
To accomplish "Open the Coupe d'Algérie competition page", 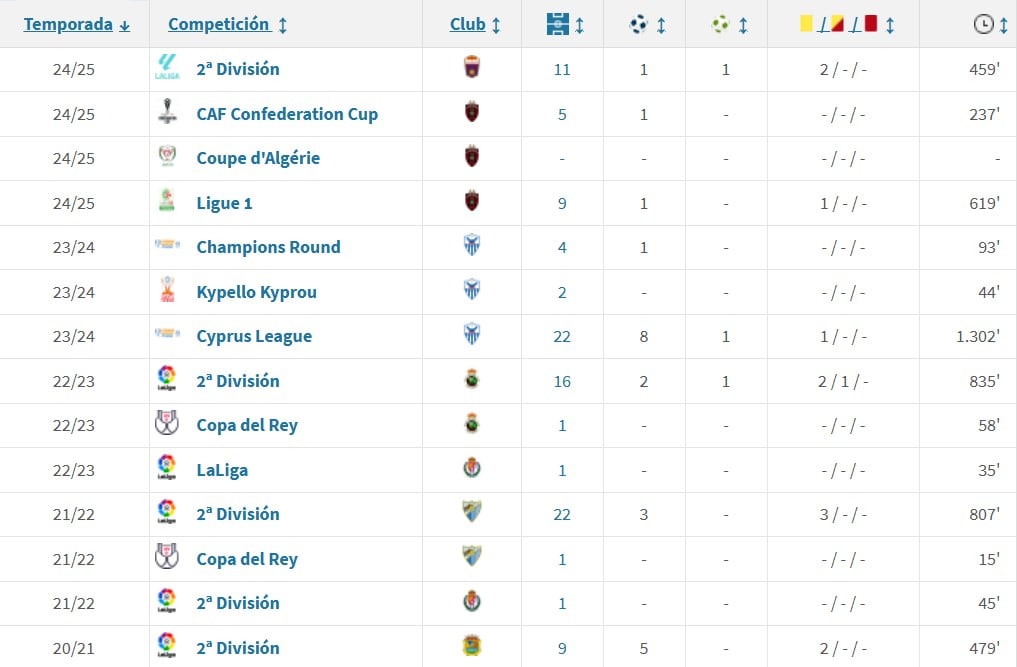I will tap(258, 158).
